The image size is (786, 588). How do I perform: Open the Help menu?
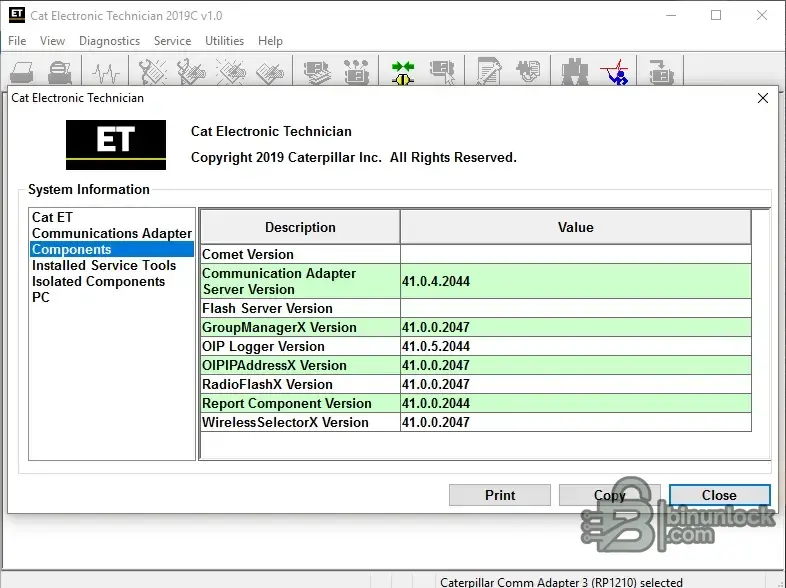(270, 41)
